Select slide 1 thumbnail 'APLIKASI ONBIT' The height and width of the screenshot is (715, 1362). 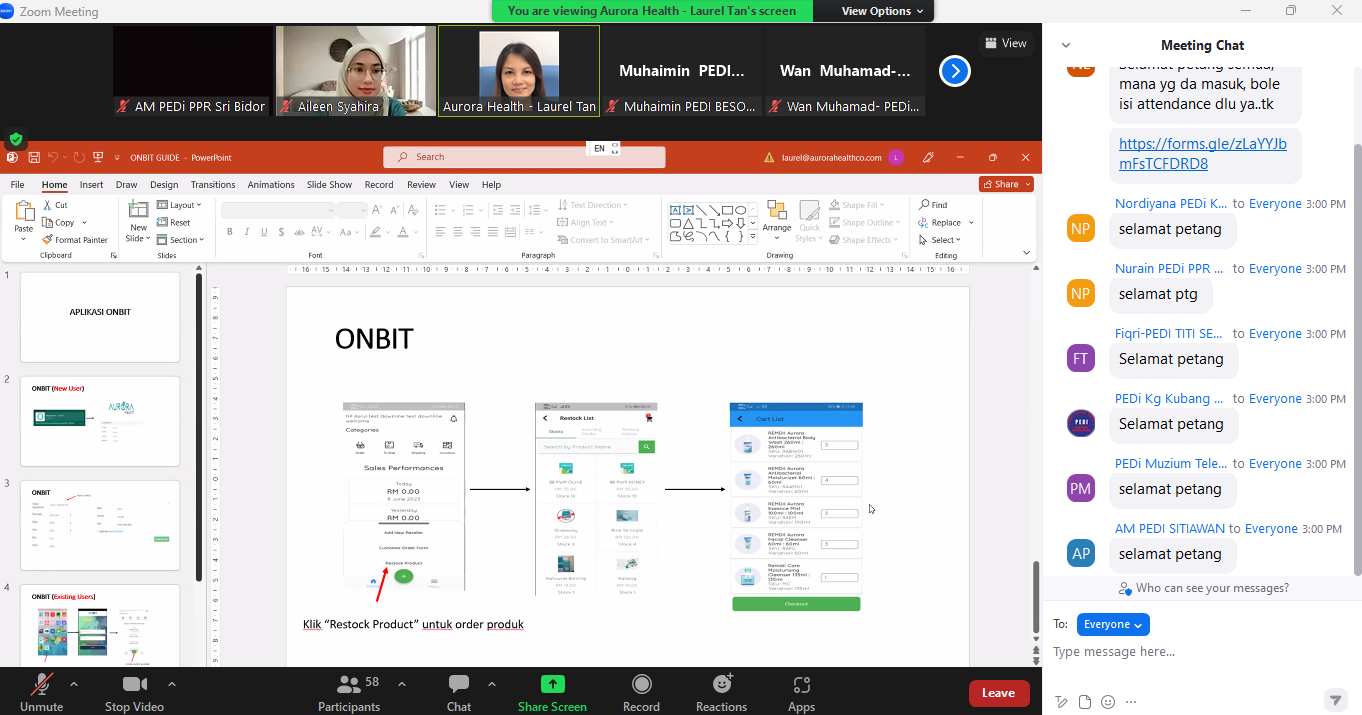click(100, 316)
